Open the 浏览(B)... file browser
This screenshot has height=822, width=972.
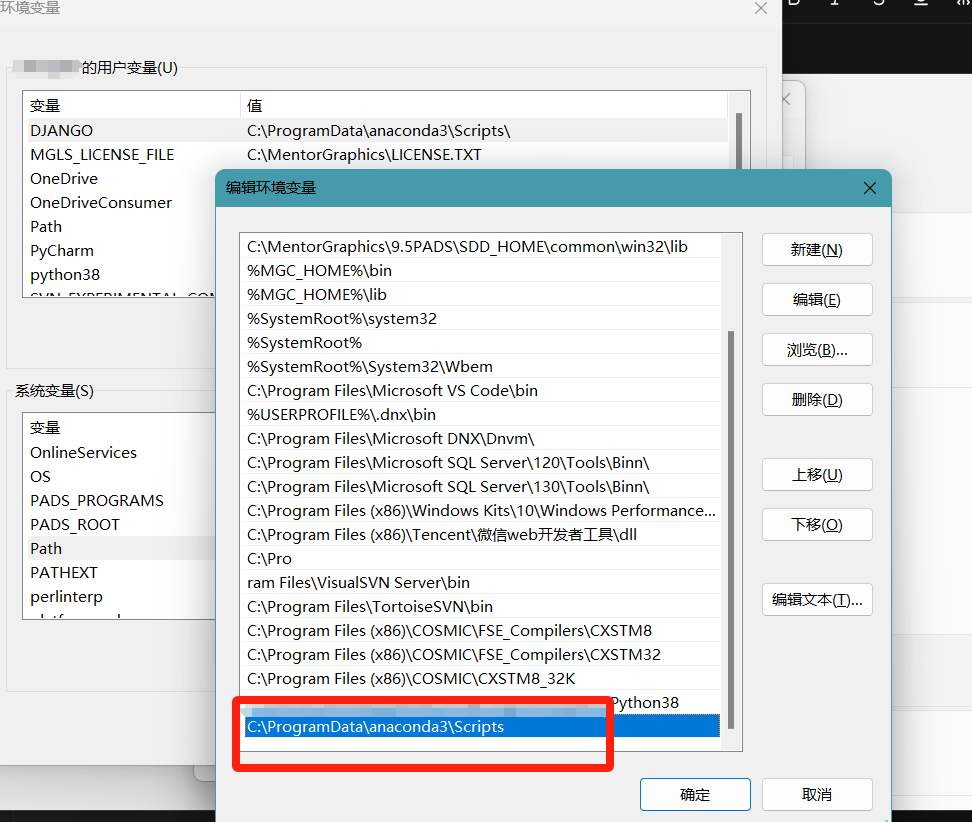[x=817, y=349]
